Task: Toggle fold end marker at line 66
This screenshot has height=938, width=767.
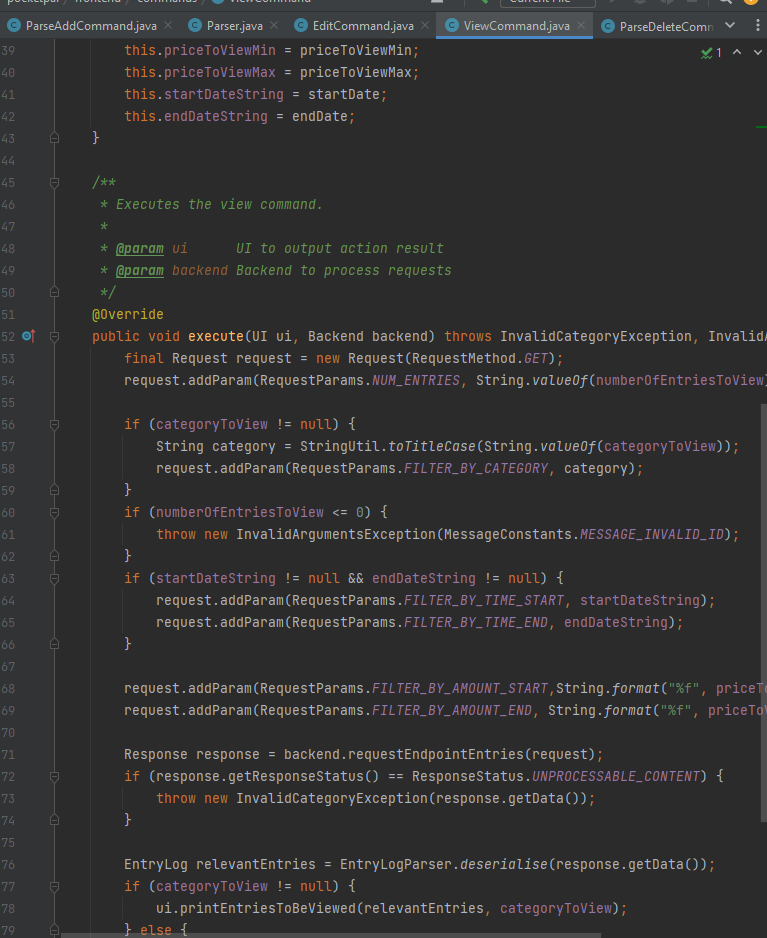Action: tap(54, 644)
